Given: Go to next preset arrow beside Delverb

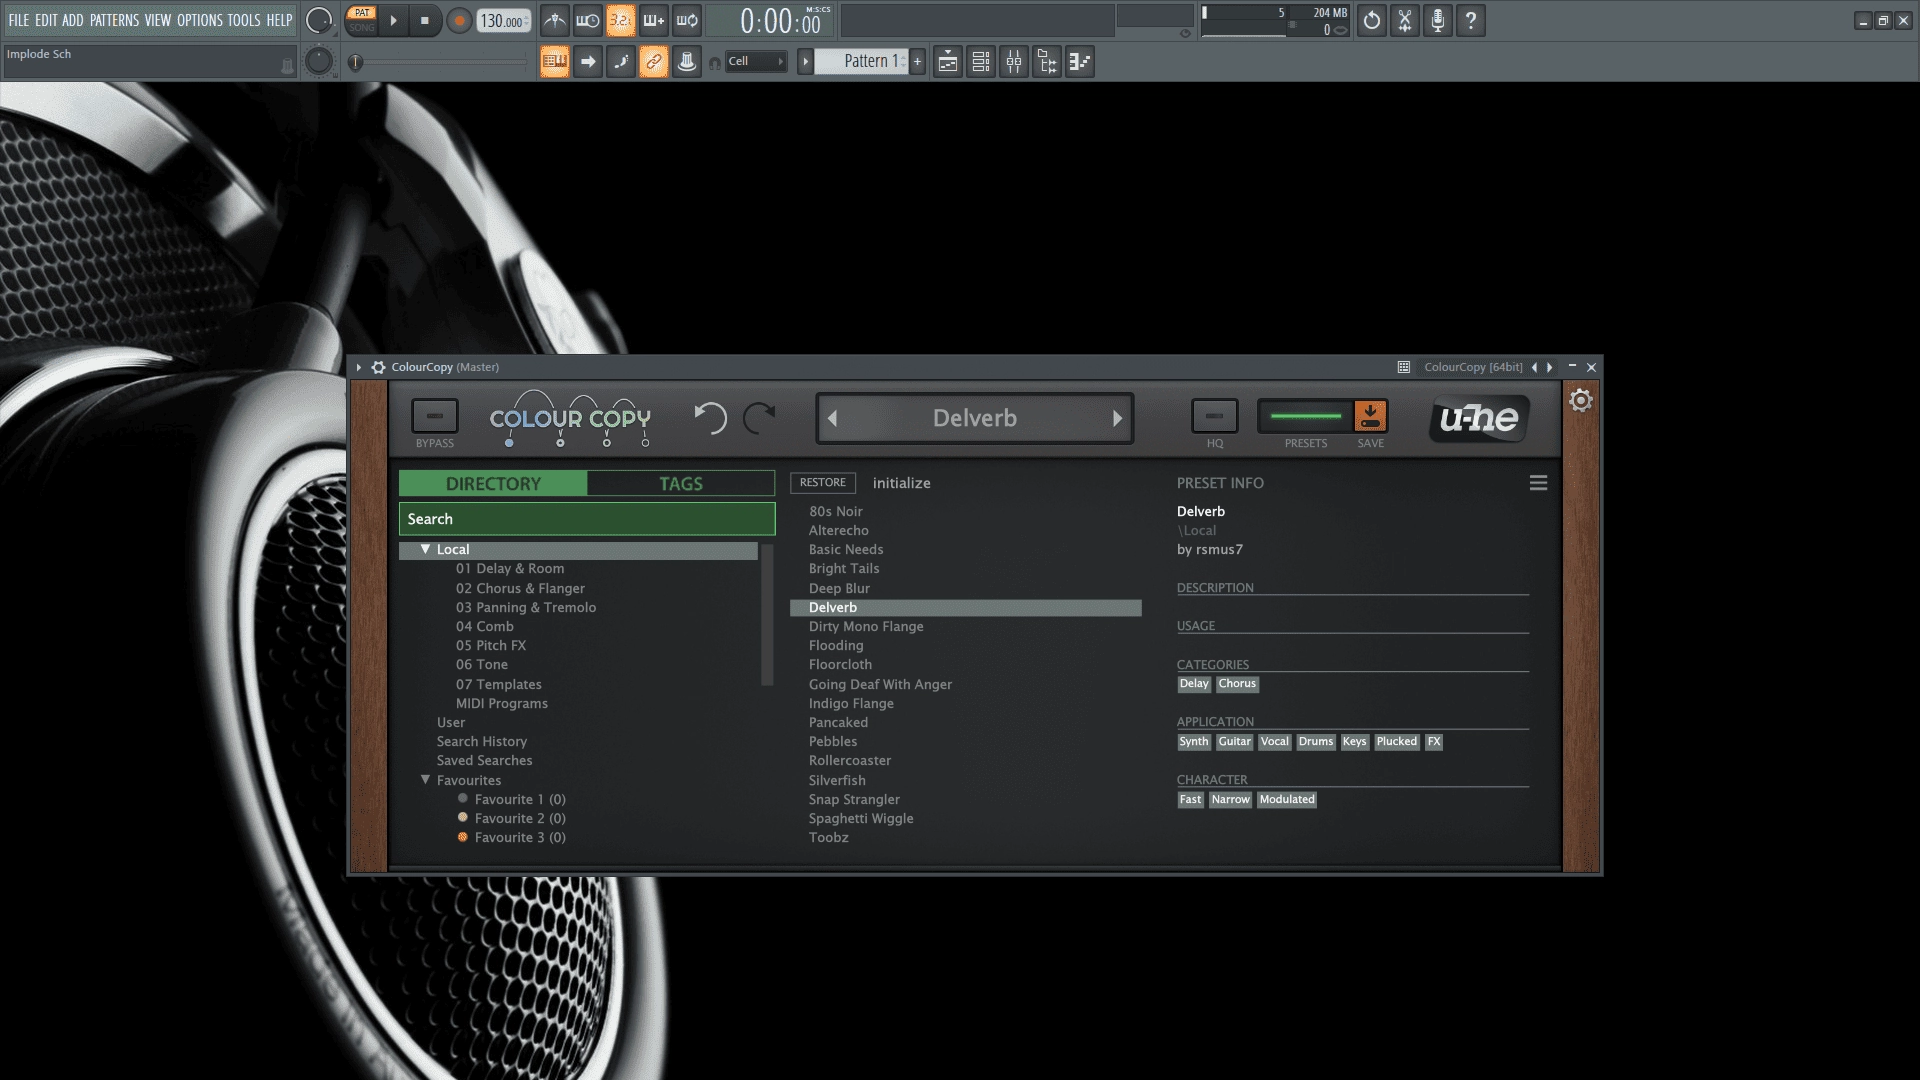Looking at the screenshot, I should click(1117, 419).
